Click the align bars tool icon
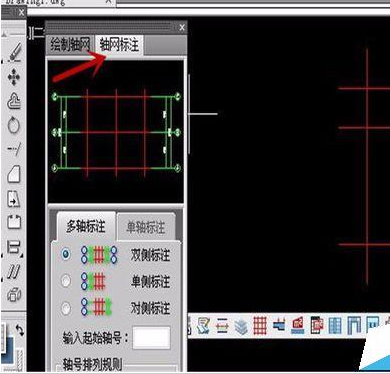390x374 pixels. click(14, 248)
